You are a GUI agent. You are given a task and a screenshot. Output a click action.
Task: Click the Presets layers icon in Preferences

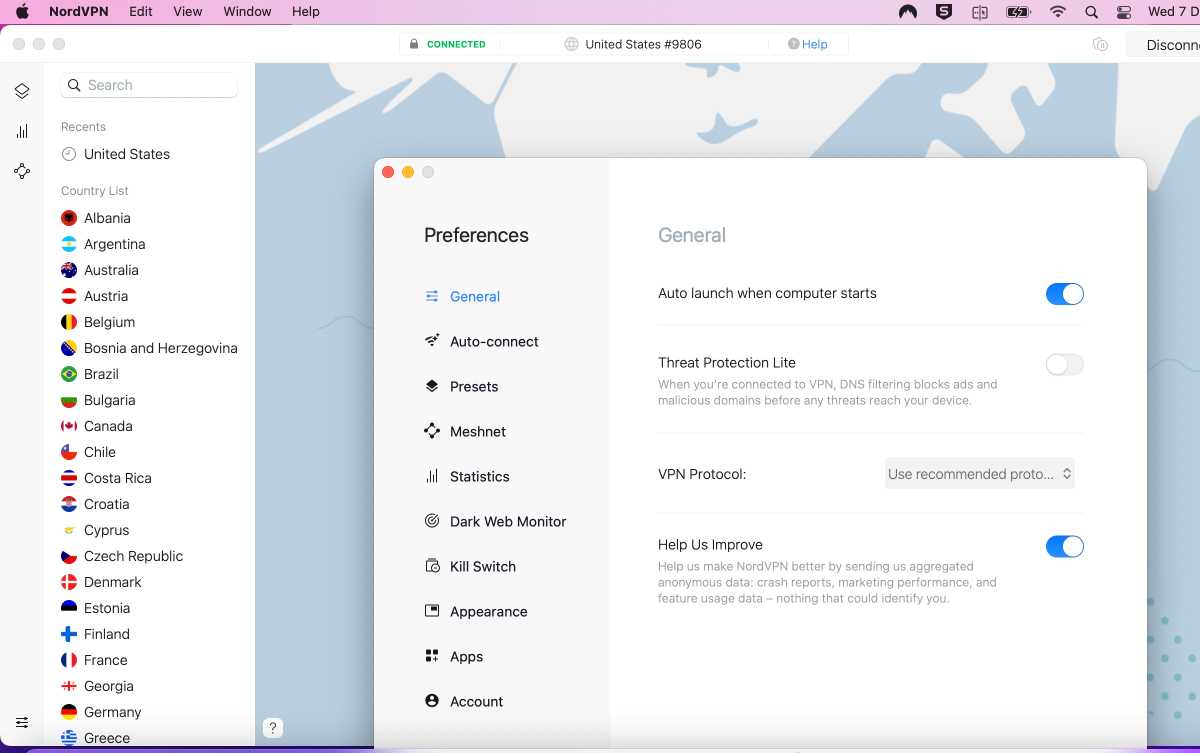pos(432,386)
